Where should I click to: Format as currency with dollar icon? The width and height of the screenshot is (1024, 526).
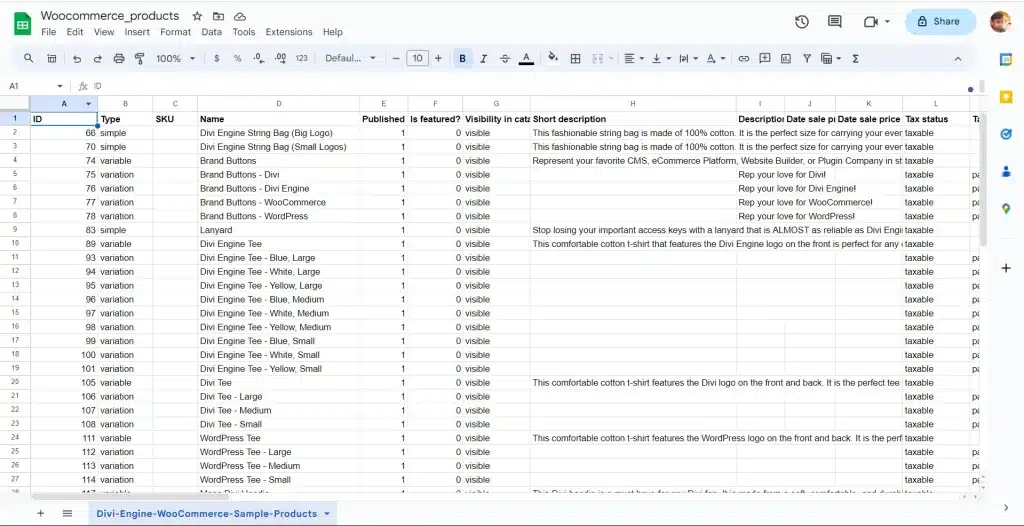click(217, 59)
